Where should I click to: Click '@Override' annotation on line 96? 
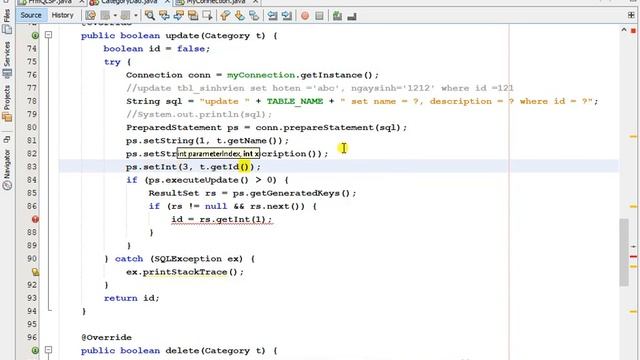(x=106, y=337)
